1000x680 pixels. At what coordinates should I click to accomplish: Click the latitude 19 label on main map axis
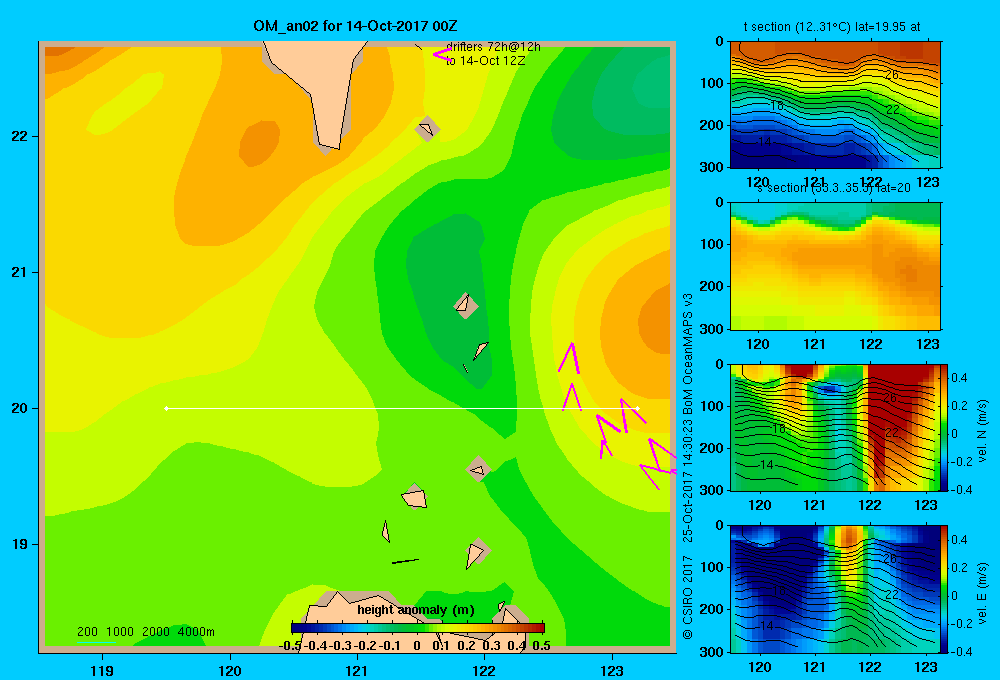coord(20,544)
